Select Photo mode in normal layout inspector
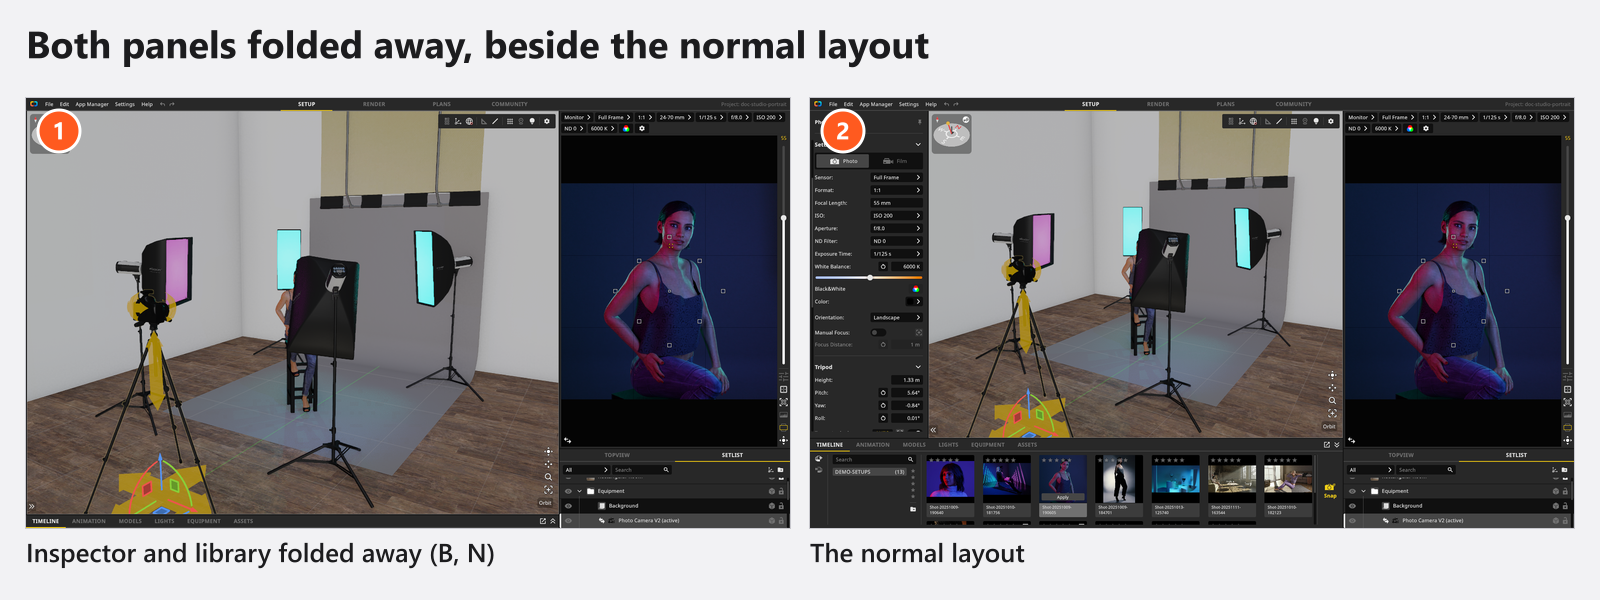The image size is (1600, 600). click(844, 161)
